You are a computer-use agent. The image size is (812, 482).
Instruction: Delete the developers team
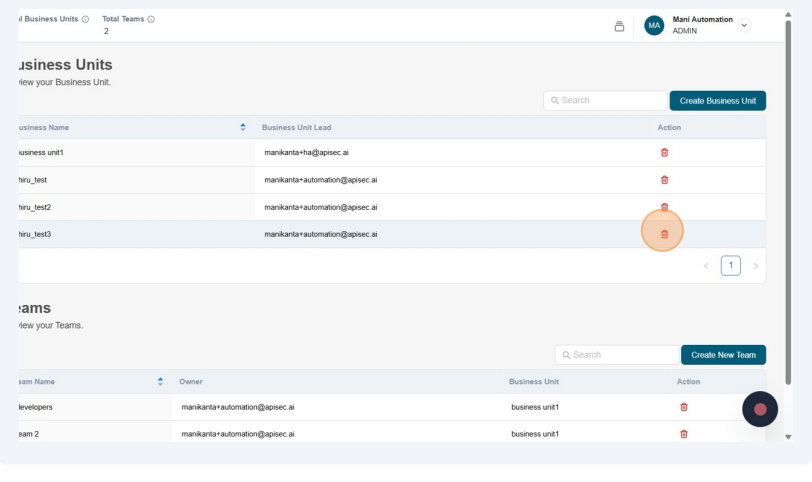(684, 407)
